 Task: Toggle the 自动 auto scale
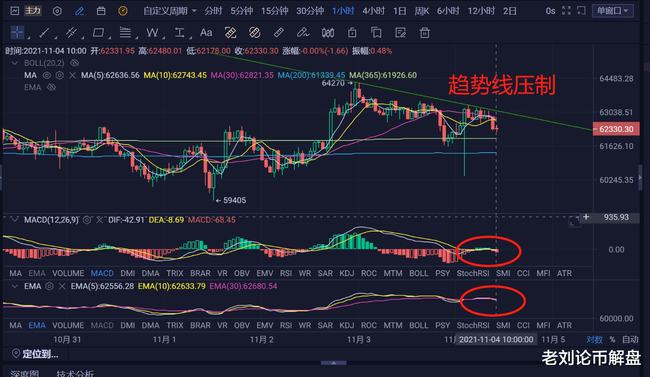tap(630, 340)
